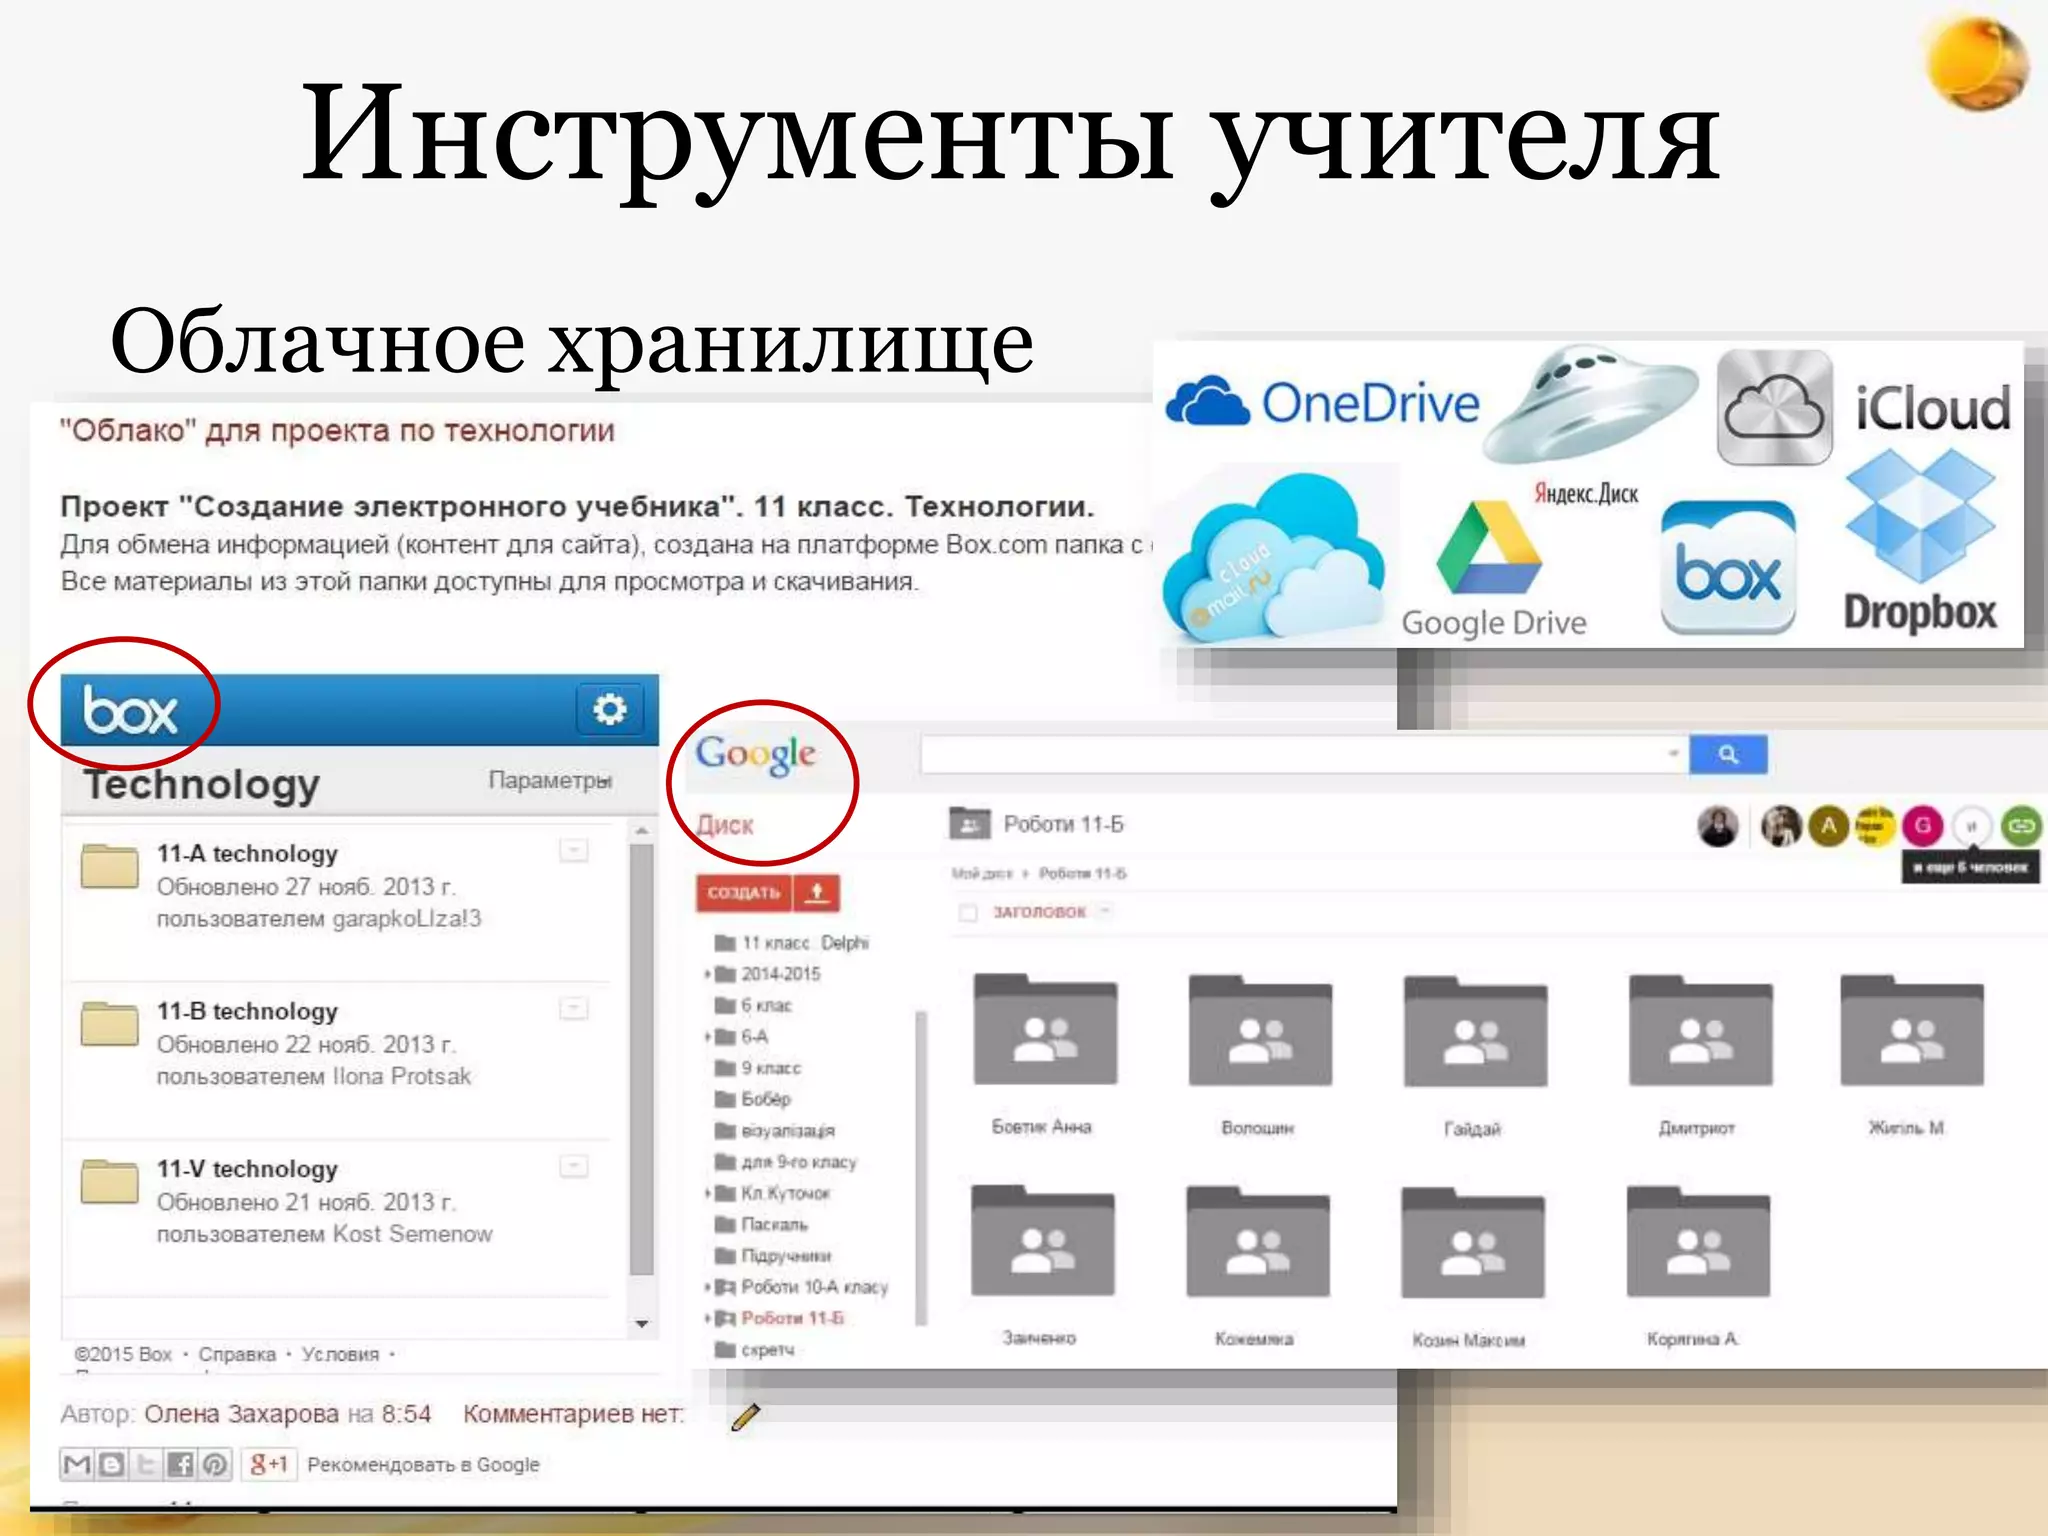The height and width of the screenshot is (1536, 2048).
Task: Open the Зайченко shared folder
Action: point(1042,1241)
